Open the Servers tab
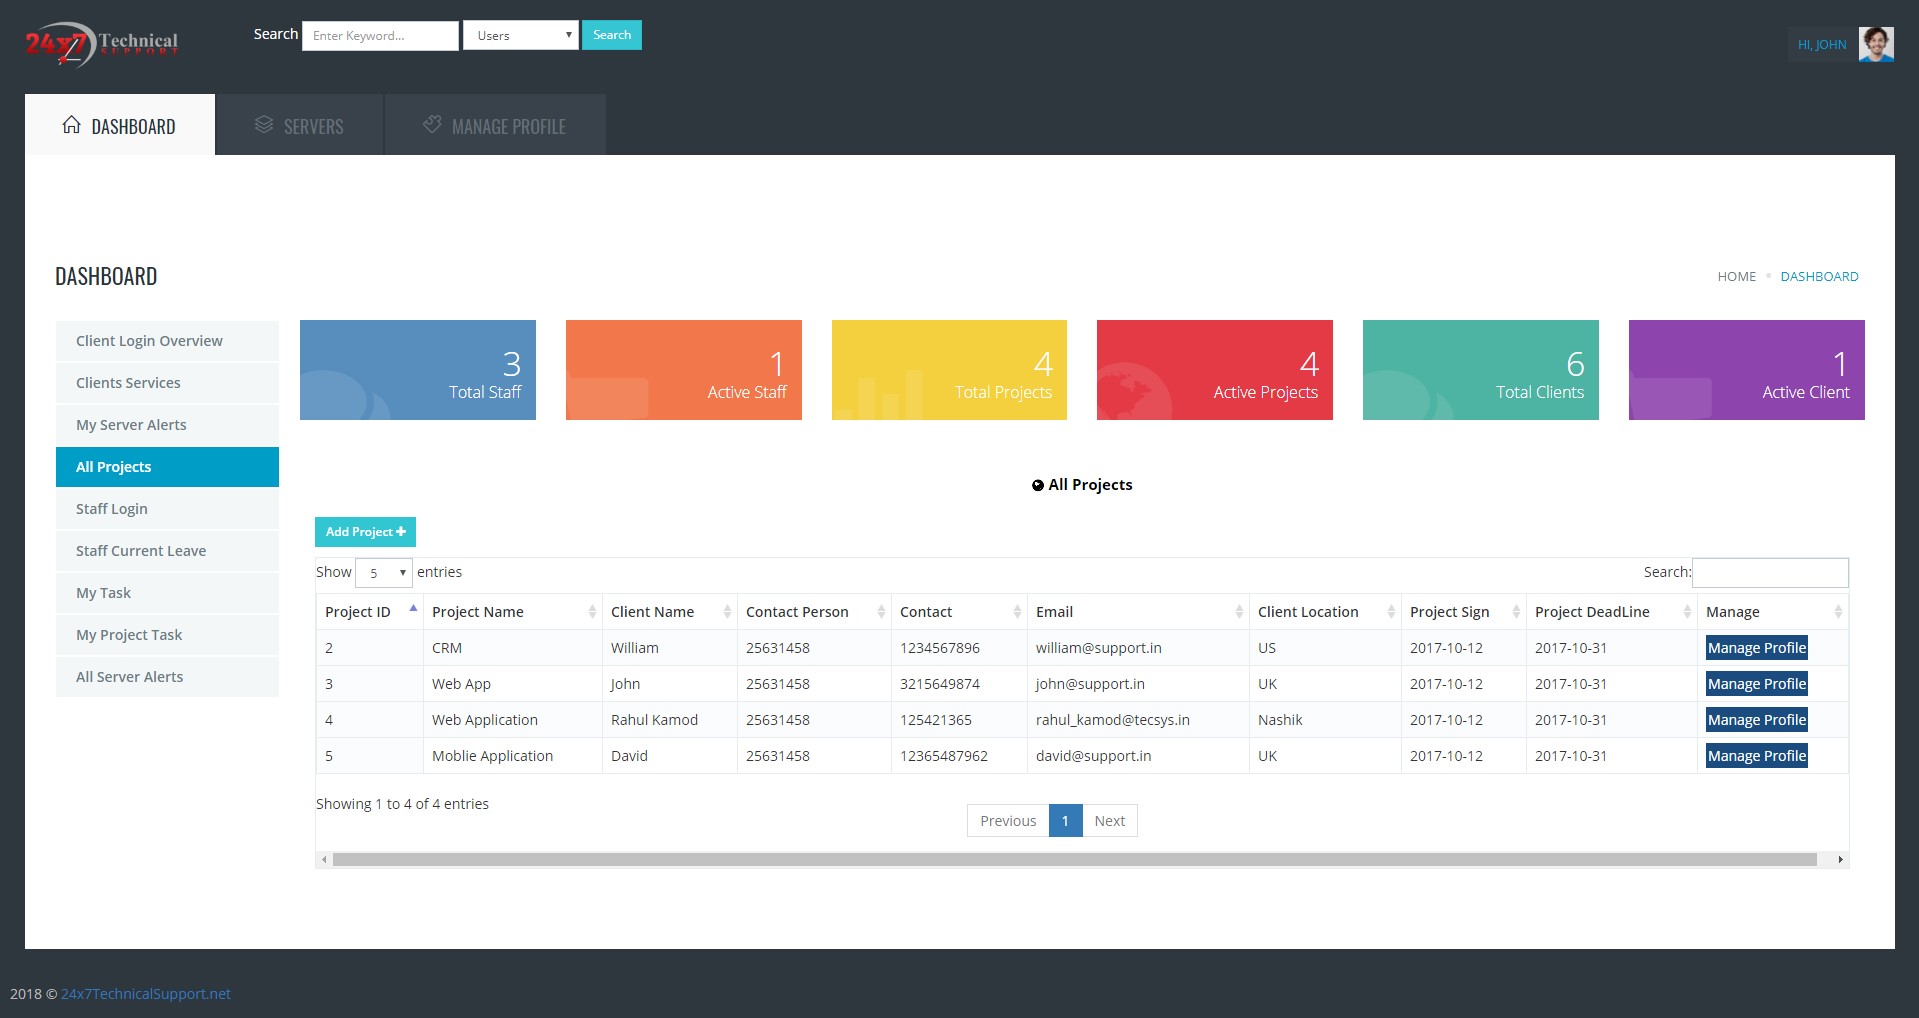The image size is (1919, 1018). pos(299,126)
